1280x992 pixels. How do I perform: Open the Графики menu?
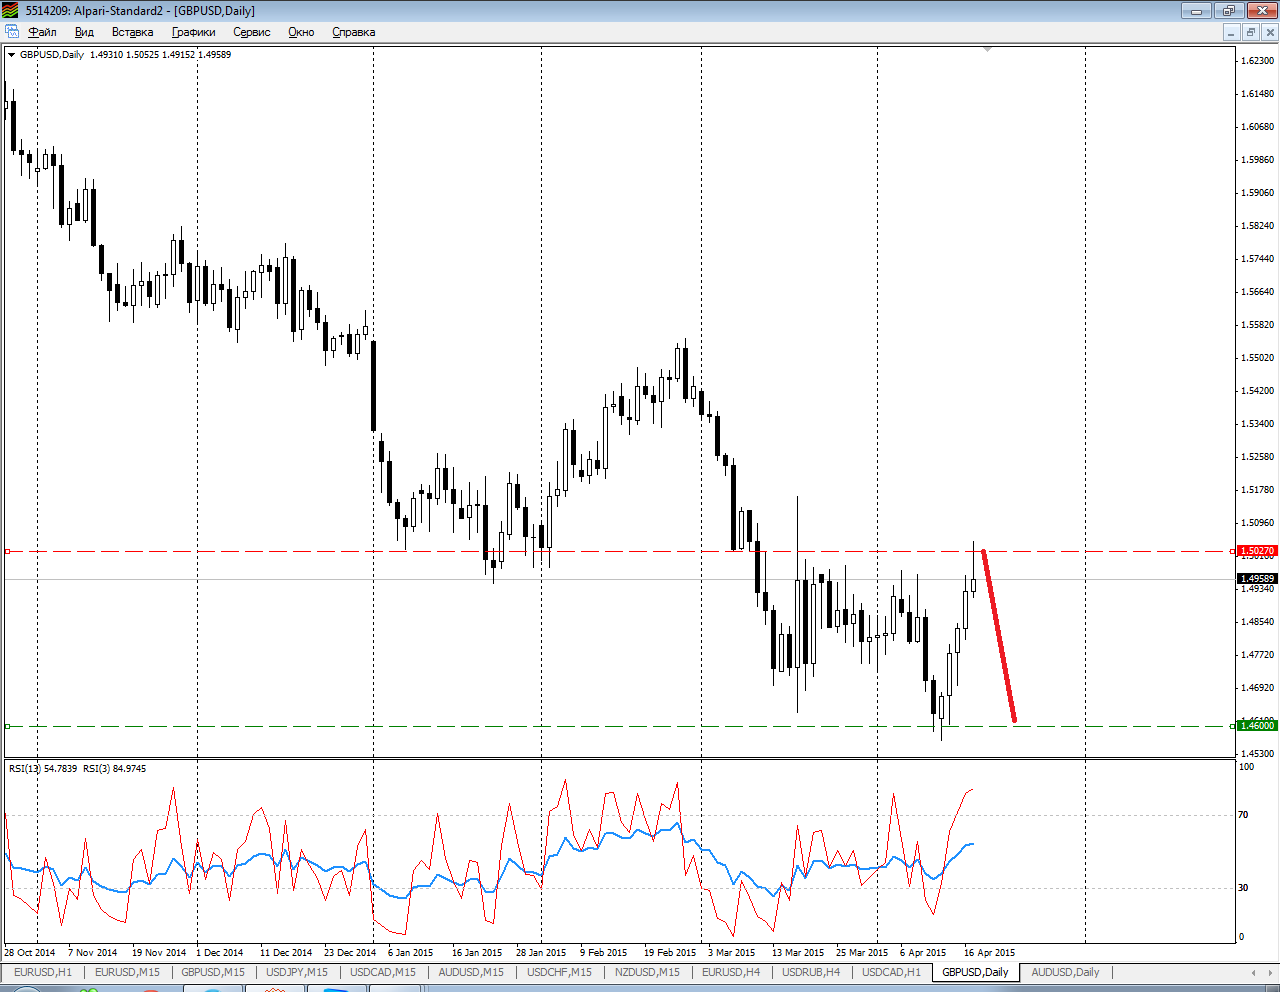[193, 32]
